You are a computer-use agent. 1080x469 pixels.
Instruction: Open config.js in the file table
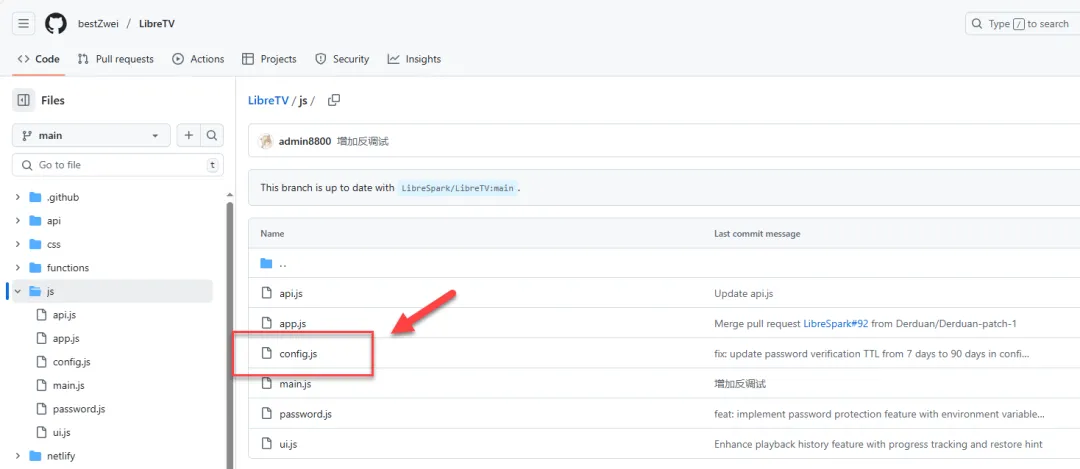[298, 354]
